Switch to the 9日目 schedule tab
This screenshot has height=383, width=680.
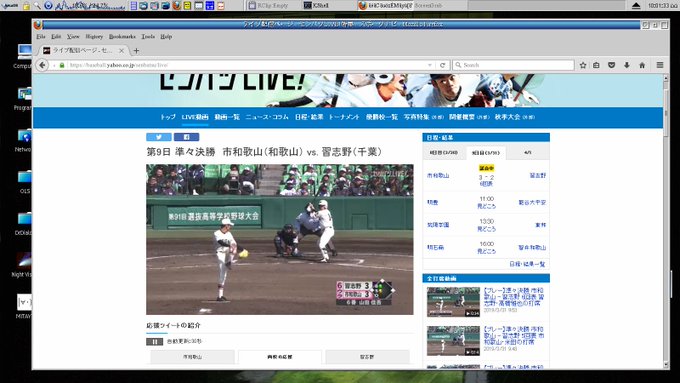tap(486, 153)
